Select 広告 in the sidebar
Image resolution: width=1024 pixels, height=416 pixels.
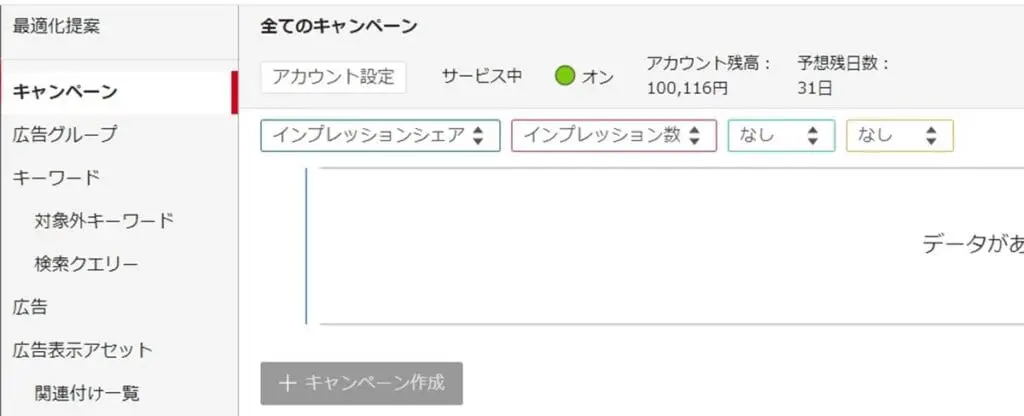[x=30, y=307]
